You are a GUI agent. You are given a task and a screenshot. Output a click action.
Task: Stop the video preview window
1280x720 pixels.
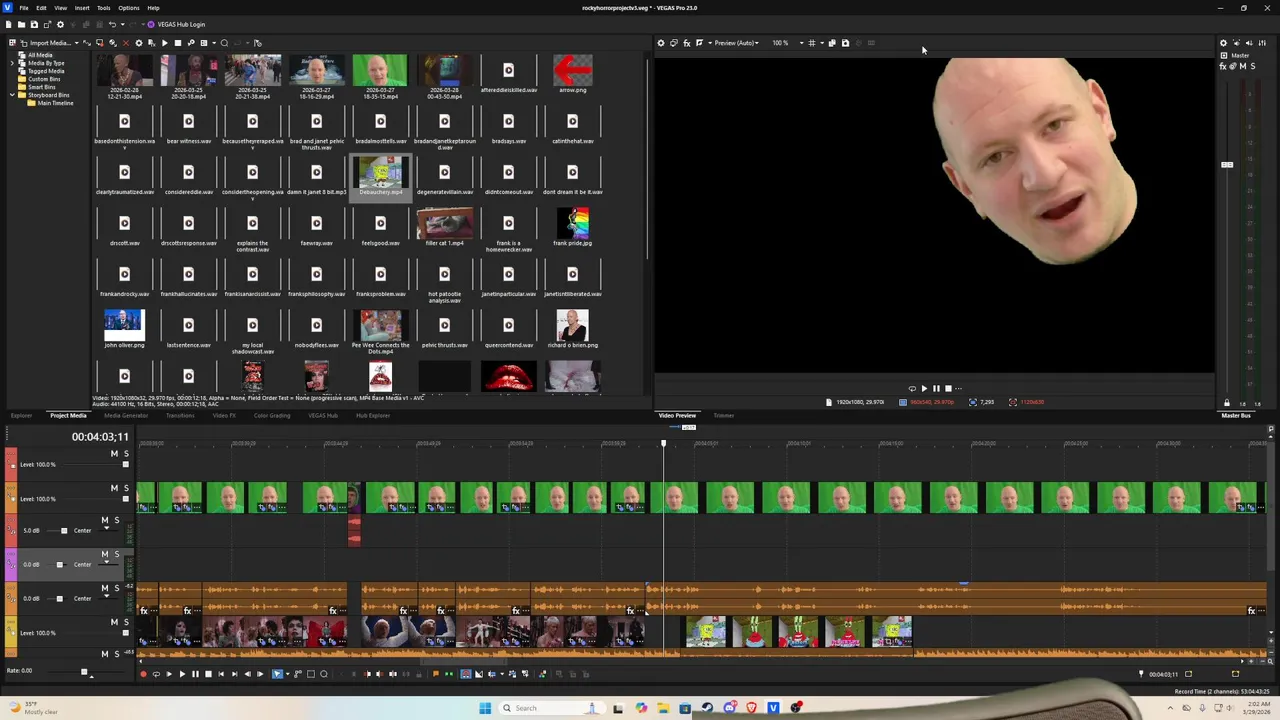click(948, 388)
